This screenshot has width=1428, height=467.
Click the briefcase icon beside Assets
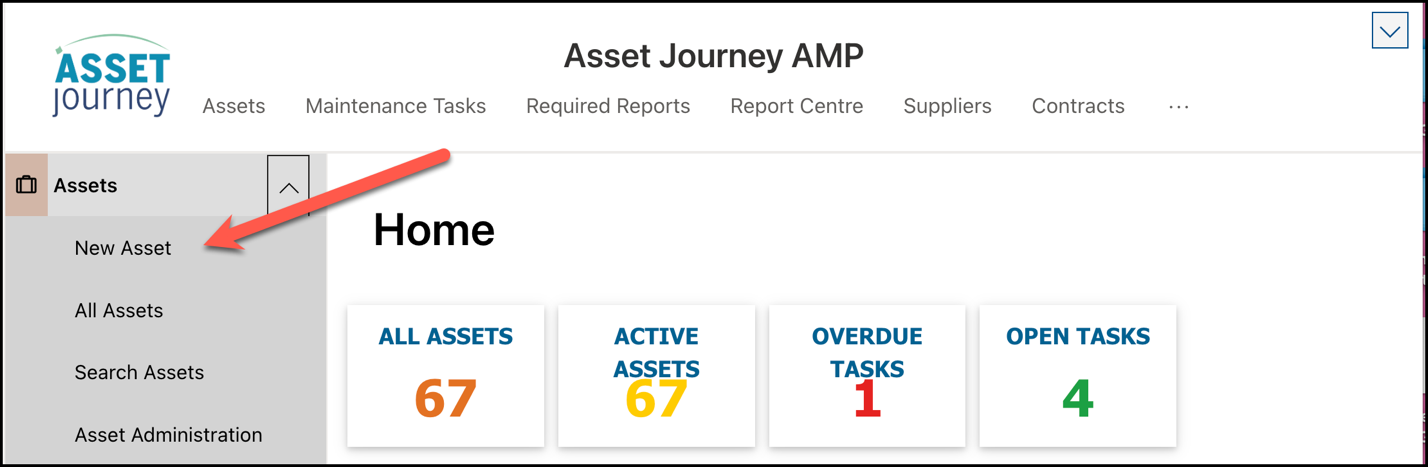pos(26,185)
